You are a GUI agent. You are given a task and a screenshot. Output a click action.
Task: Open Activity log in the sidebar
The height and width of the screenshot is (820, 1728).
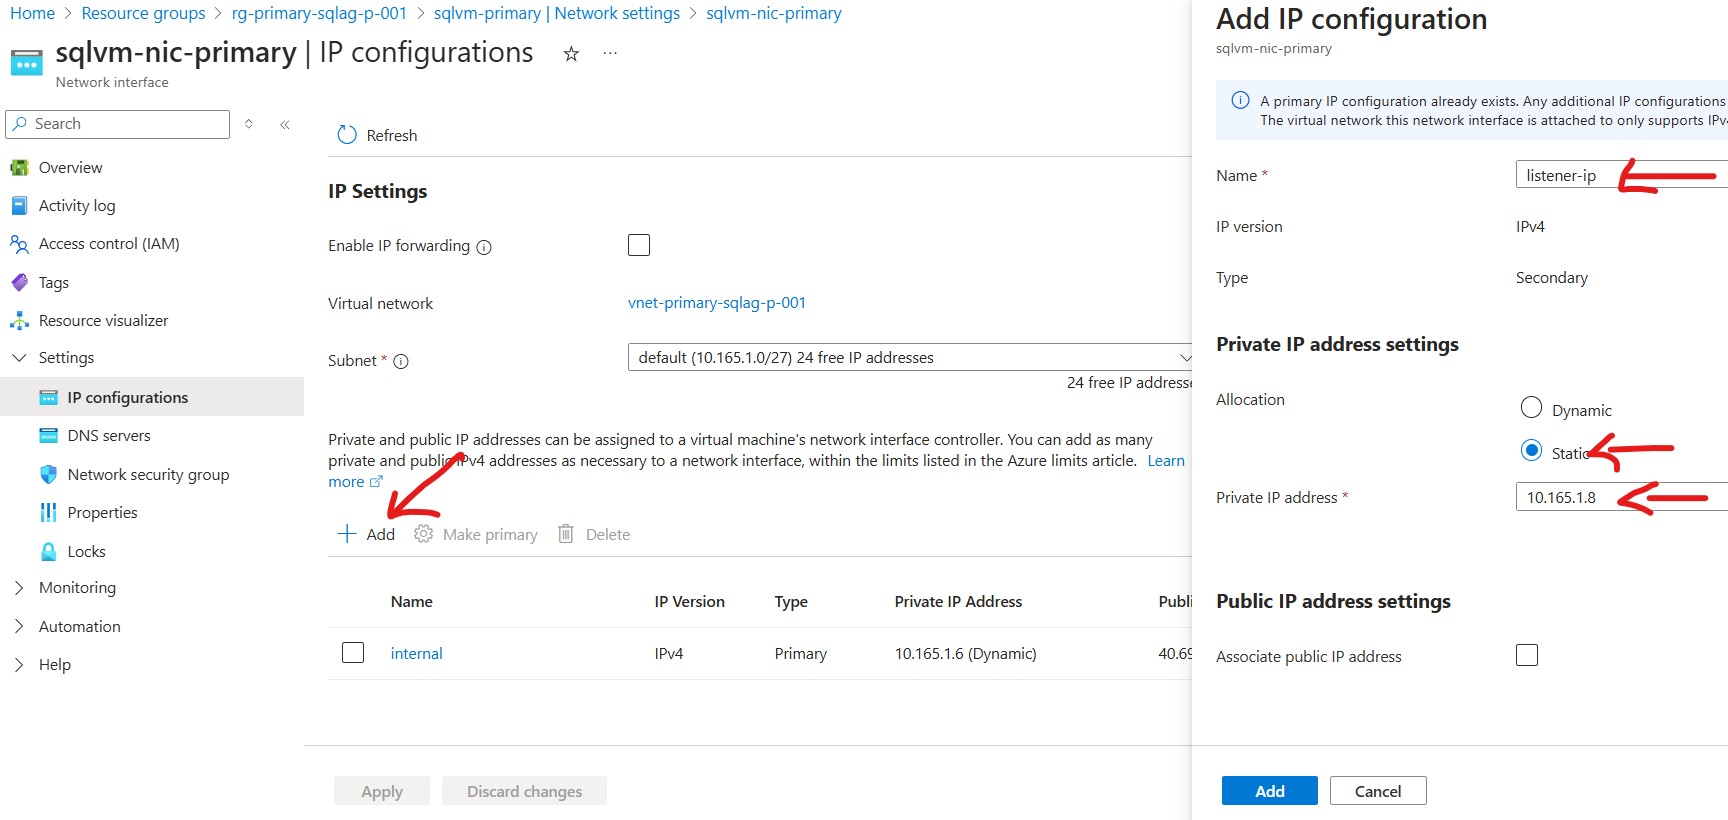77,206
